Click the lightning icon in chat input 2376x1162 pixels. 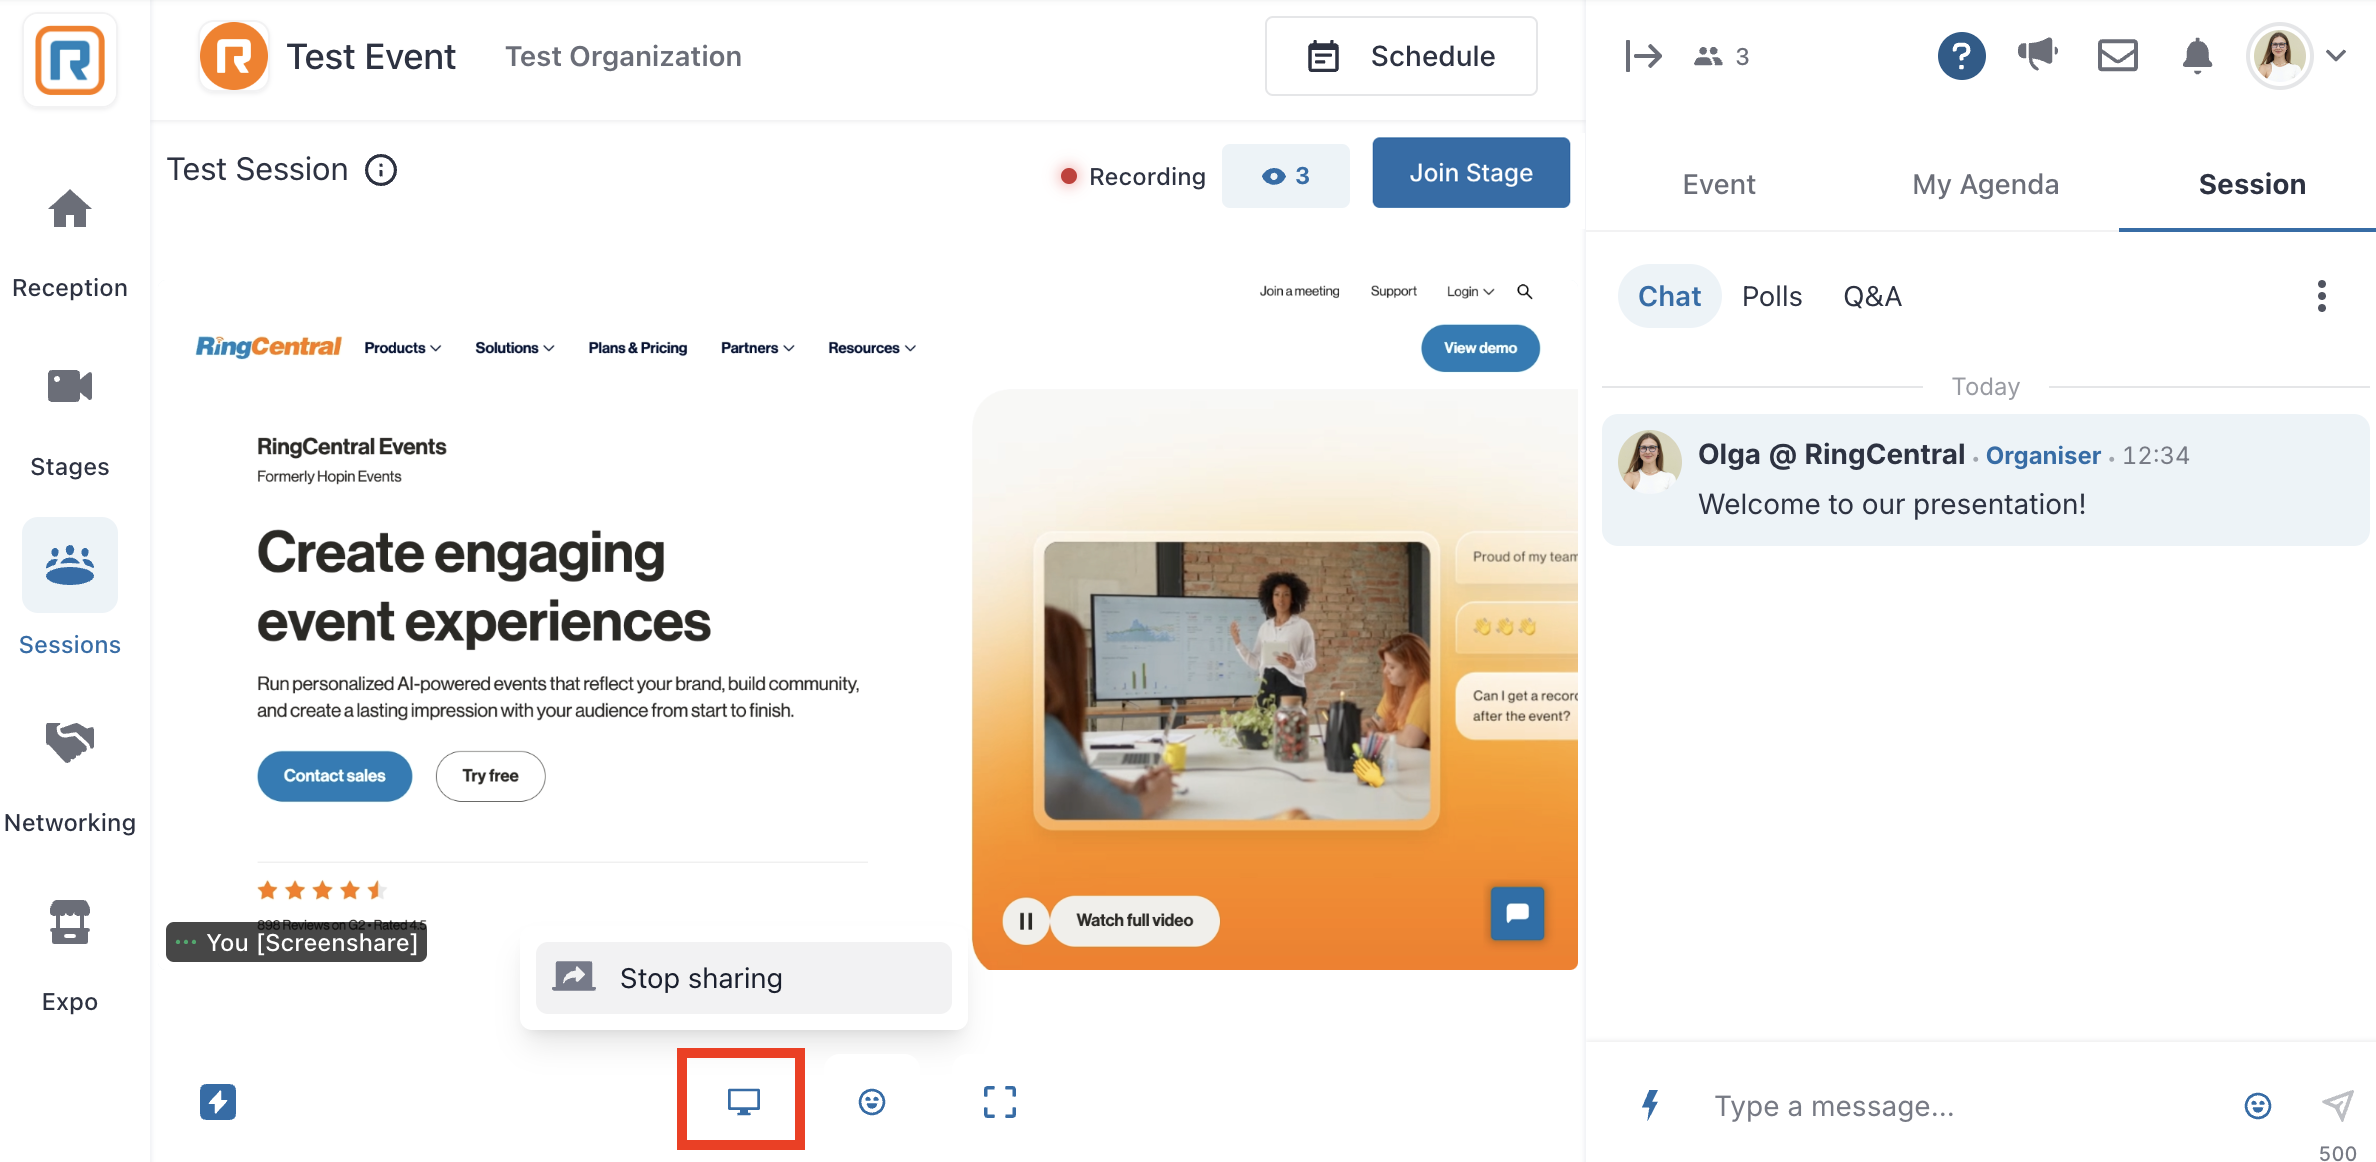[x=1651, y=1105]
